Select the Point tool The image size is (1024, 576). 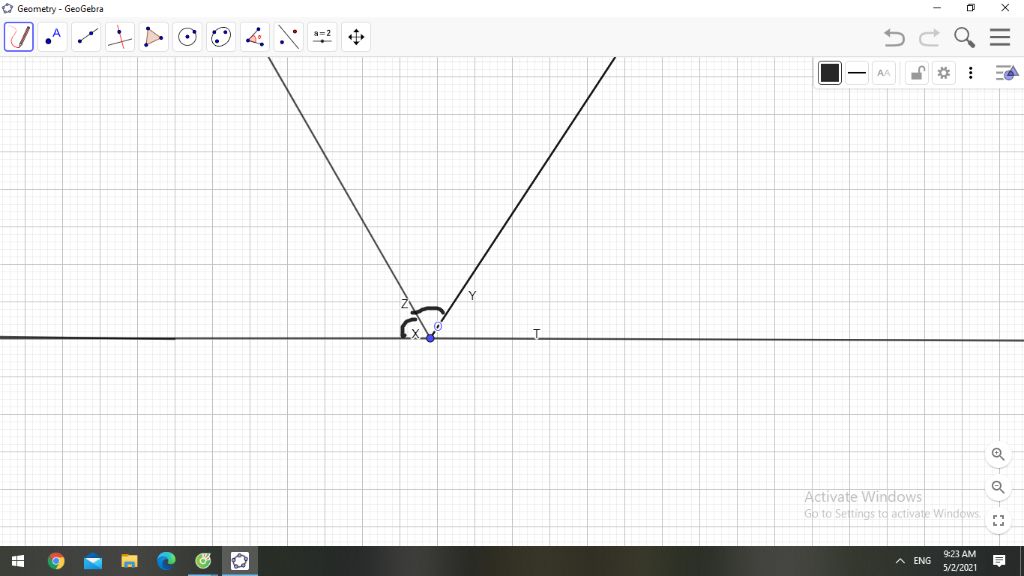[x=52, y=37]
